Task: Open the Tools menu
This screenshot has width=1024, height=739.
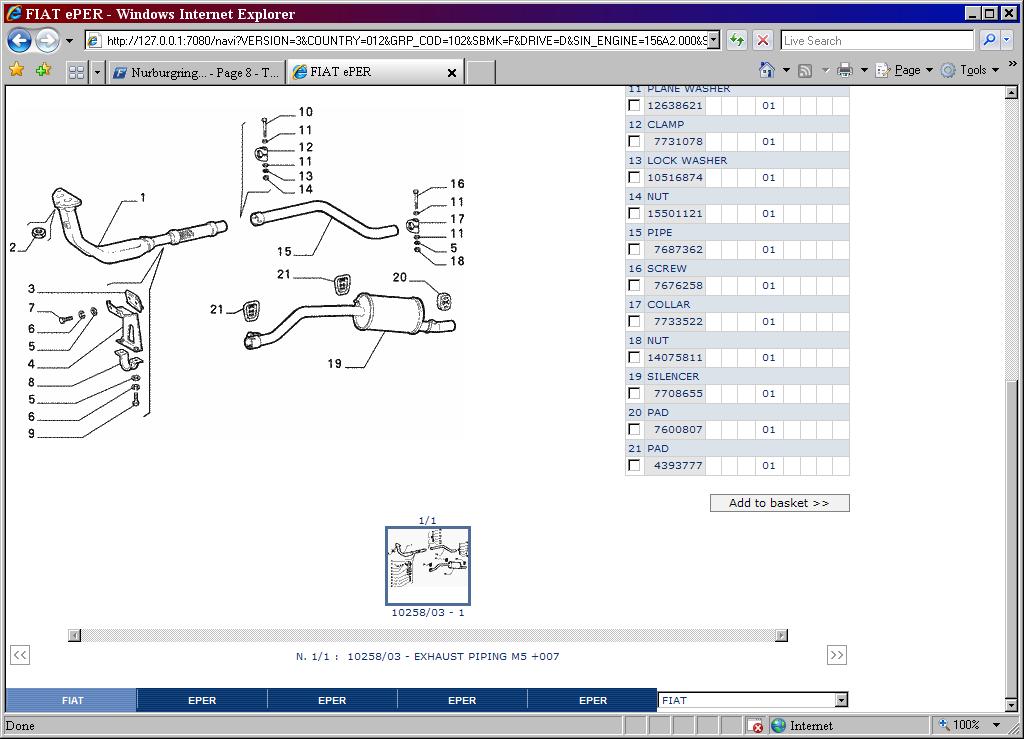Action: tap(970, 70)
